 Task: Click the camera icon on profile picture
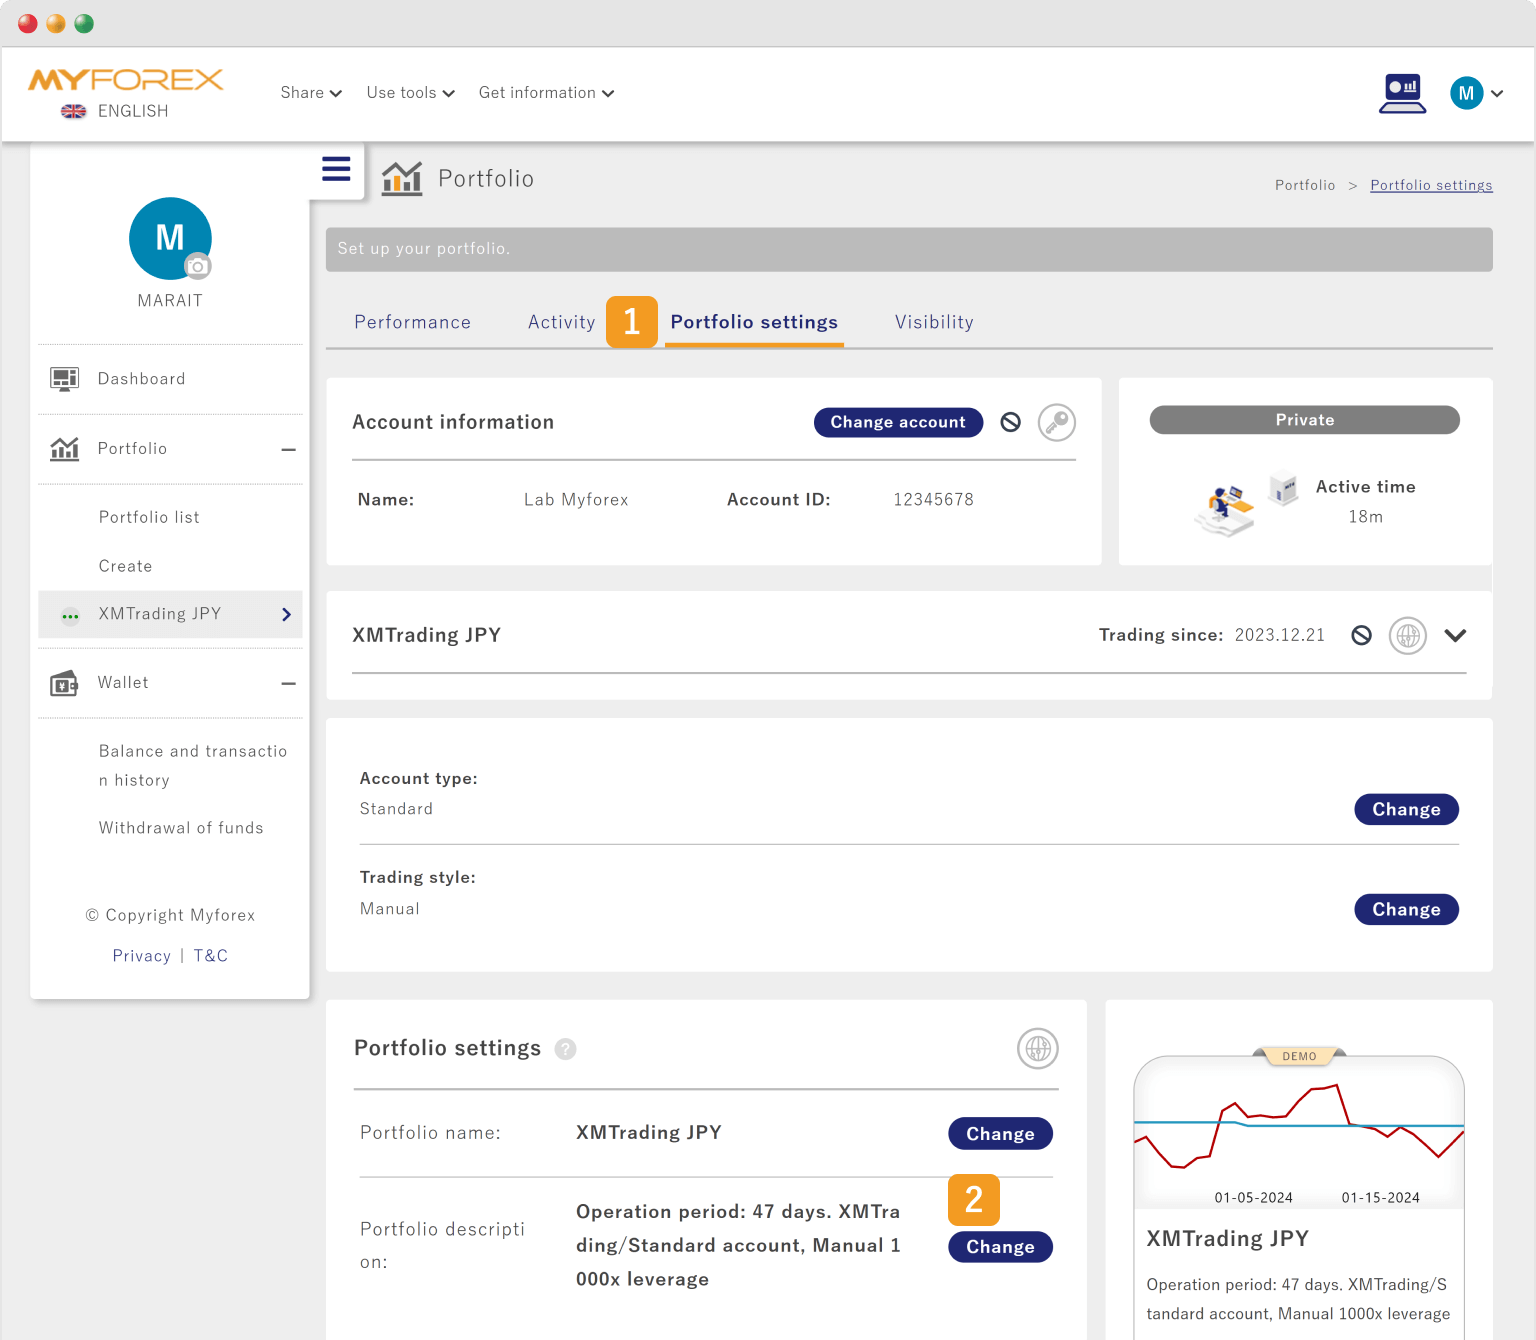[x=198, y=266]
